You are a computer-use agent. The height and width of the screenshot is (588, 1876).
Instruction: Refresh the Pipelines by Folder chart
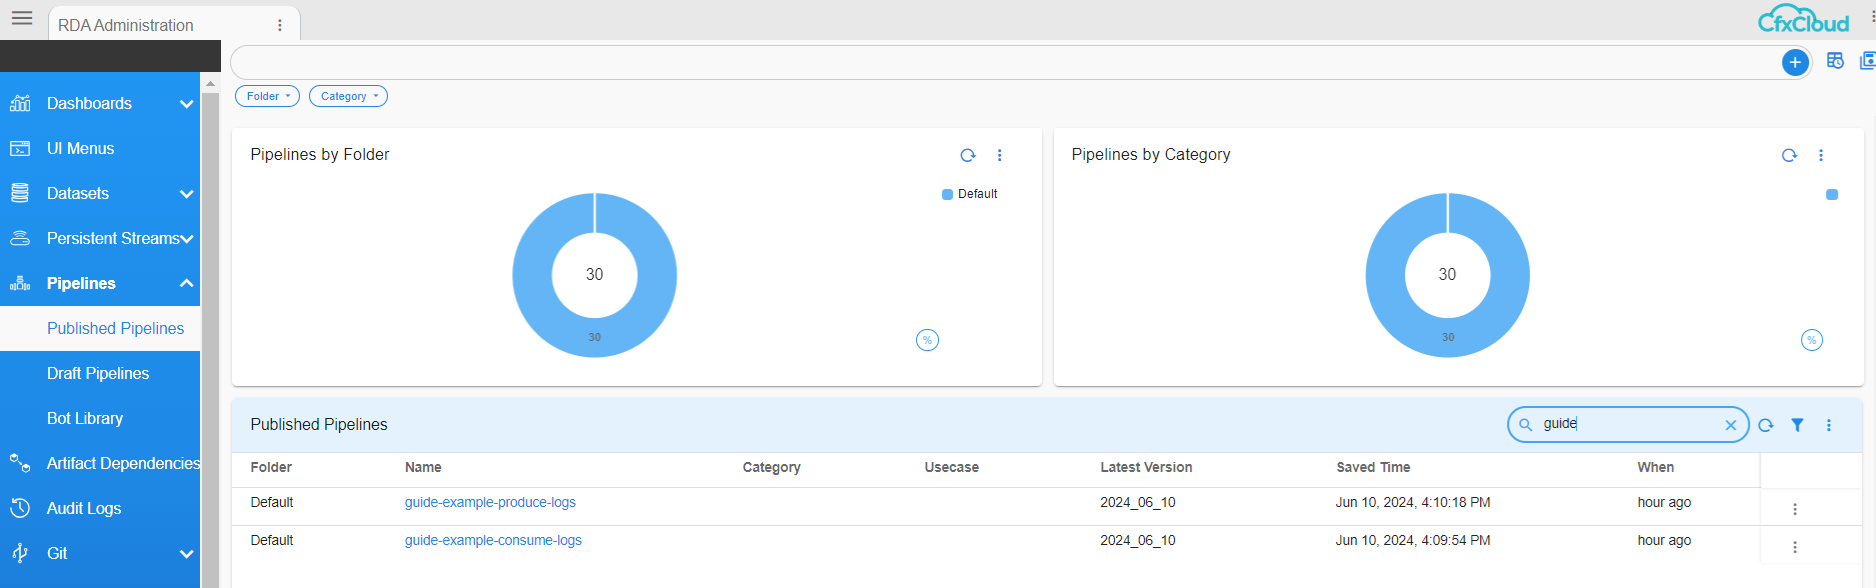(967, 155)
